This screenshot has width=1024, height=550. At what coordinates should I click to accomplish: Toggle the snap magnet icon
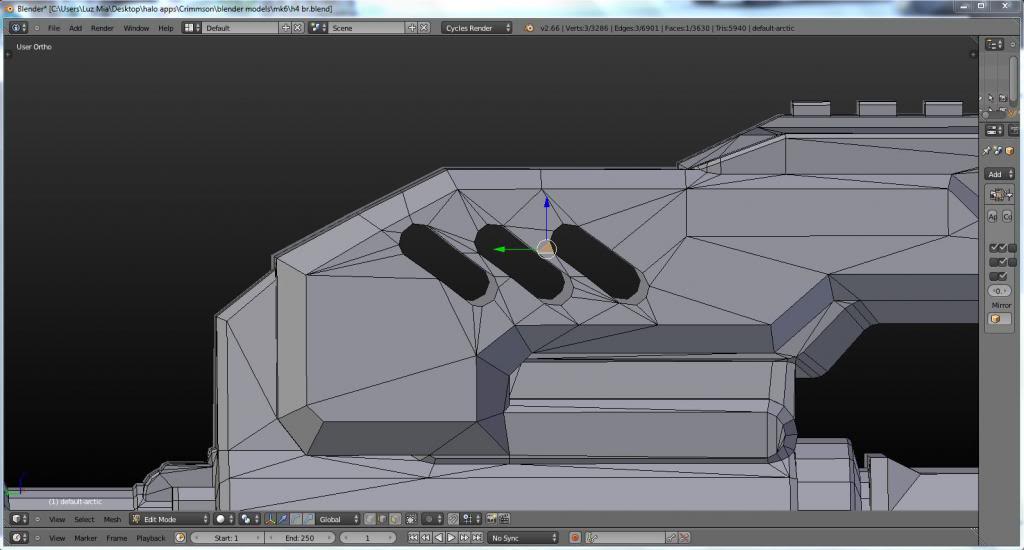pos(453,519)
